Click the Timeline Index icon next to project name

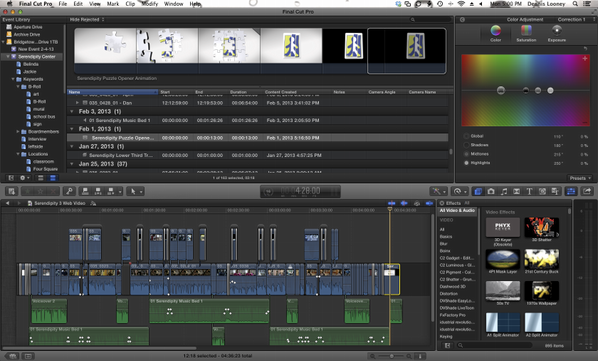click(x=93, y=203)
